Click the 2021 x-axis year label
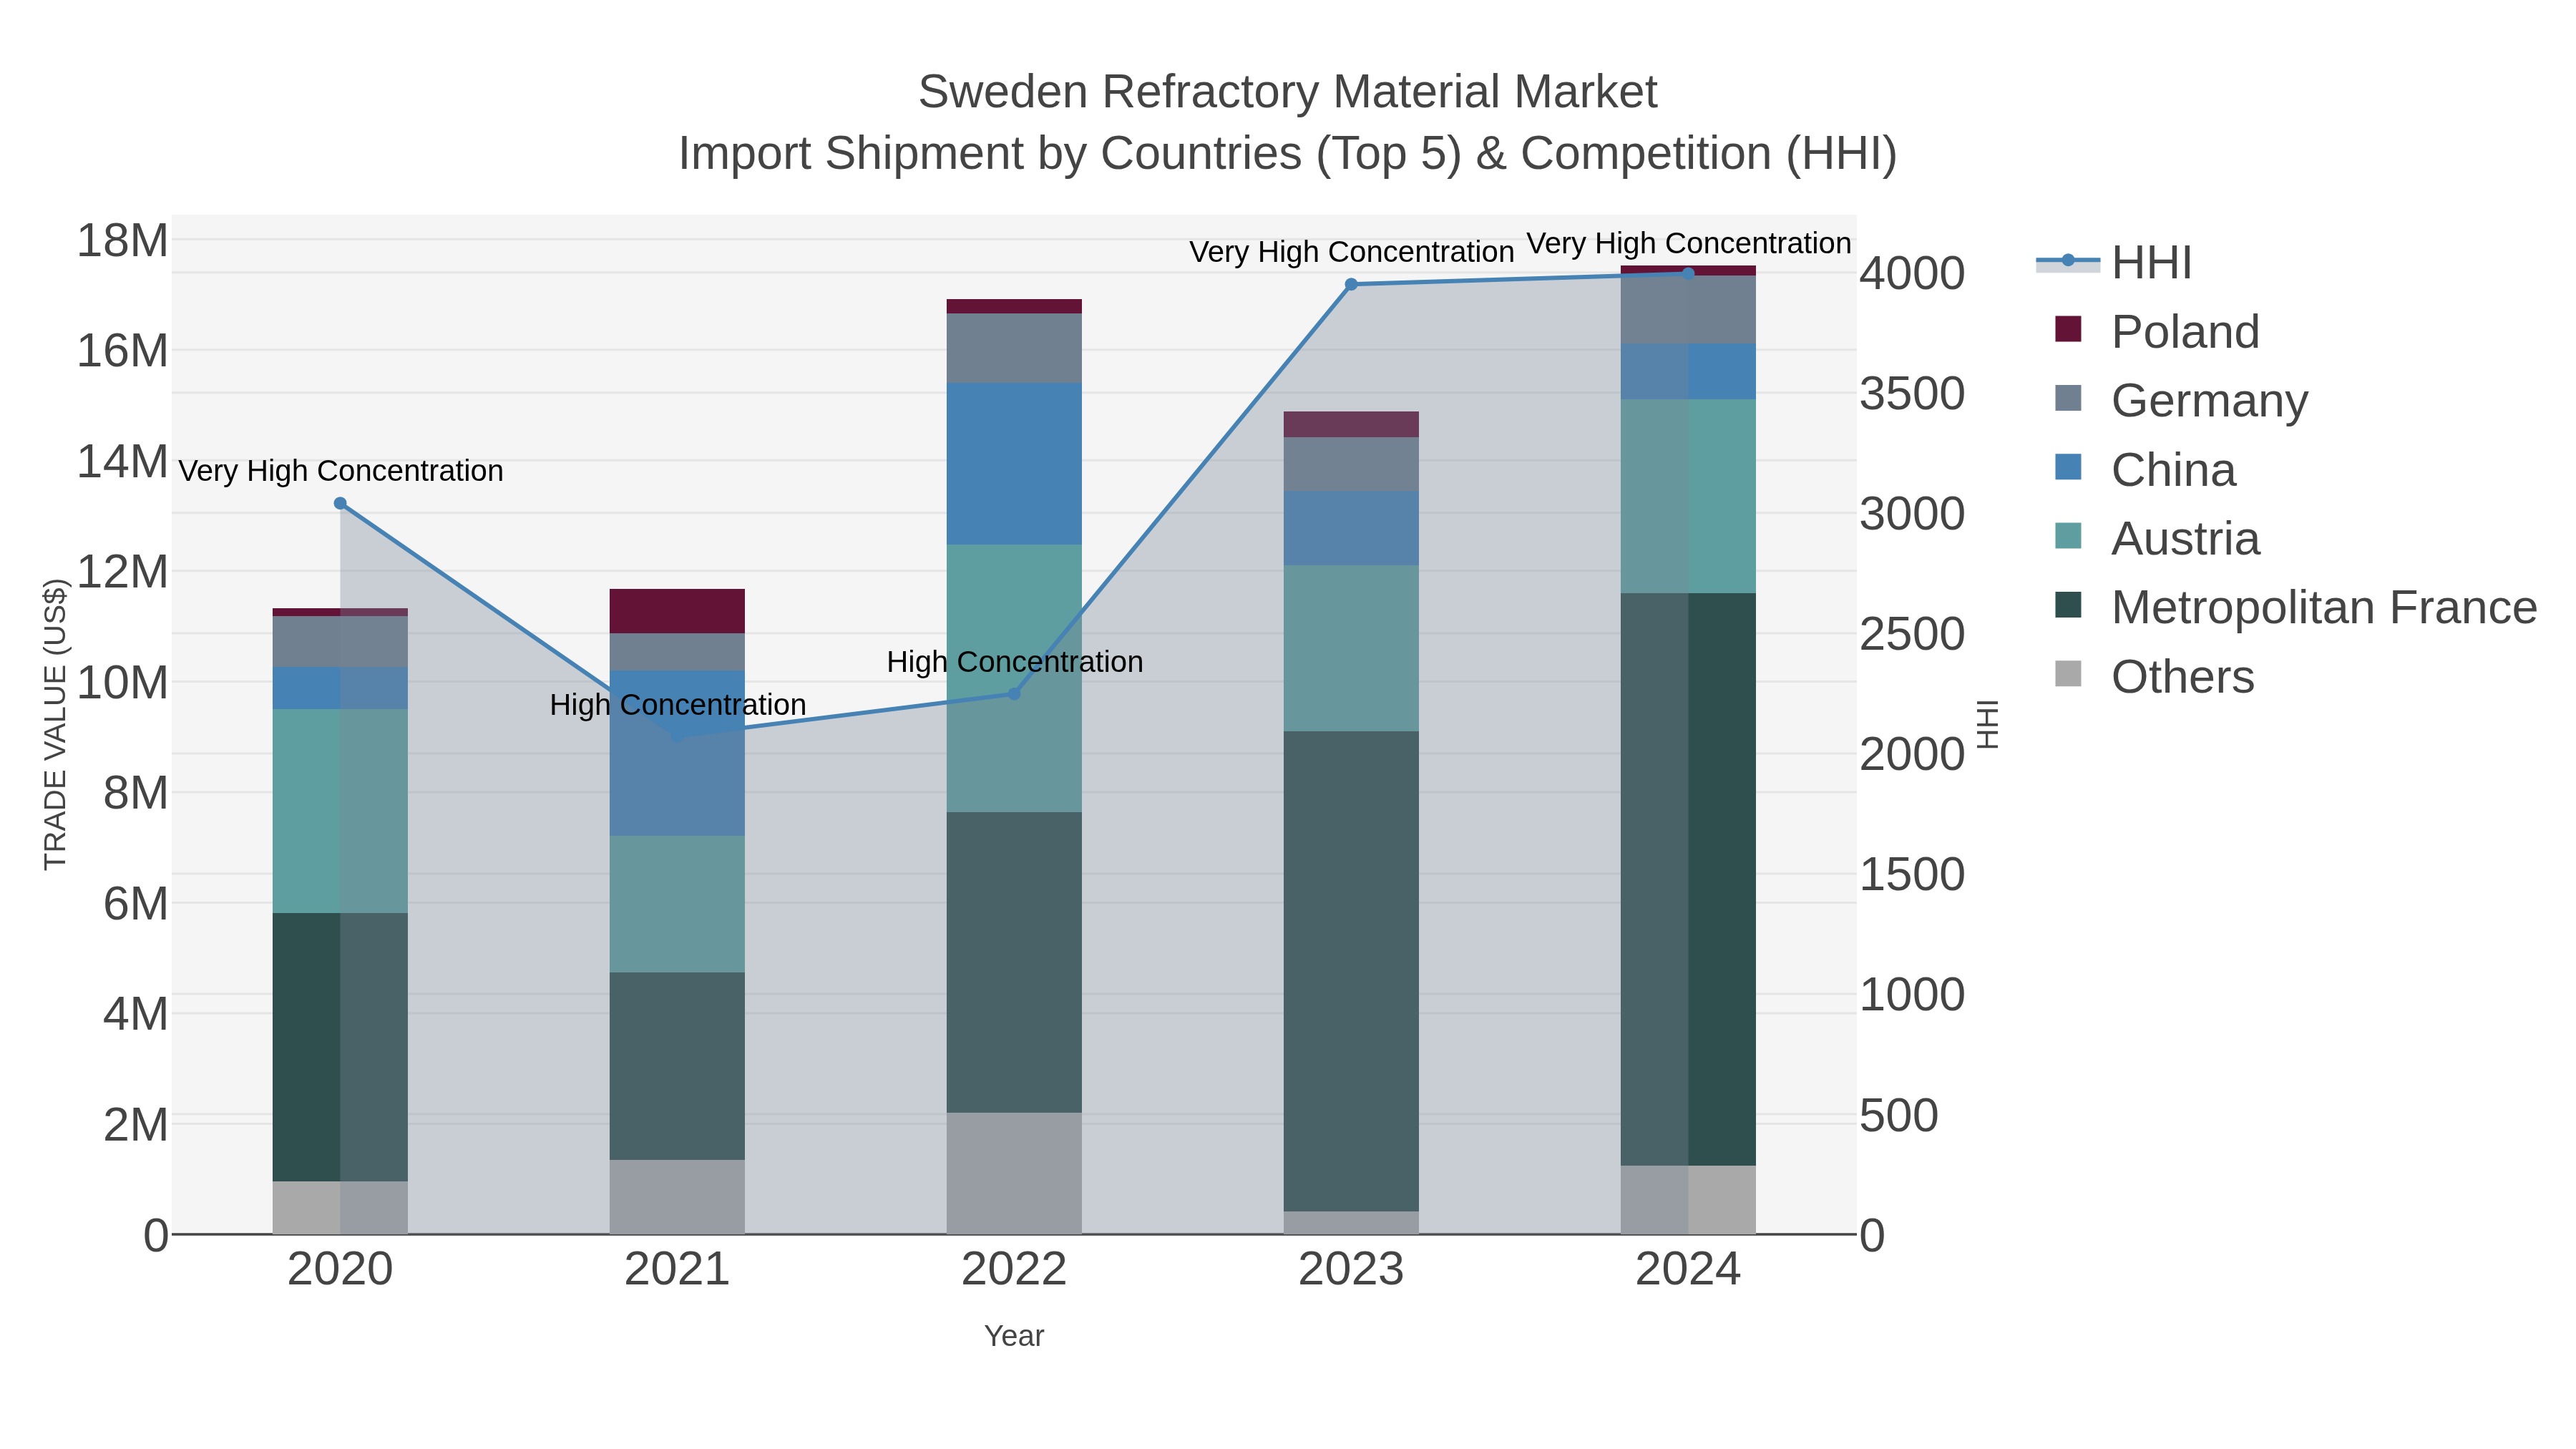 (677, 1270)
